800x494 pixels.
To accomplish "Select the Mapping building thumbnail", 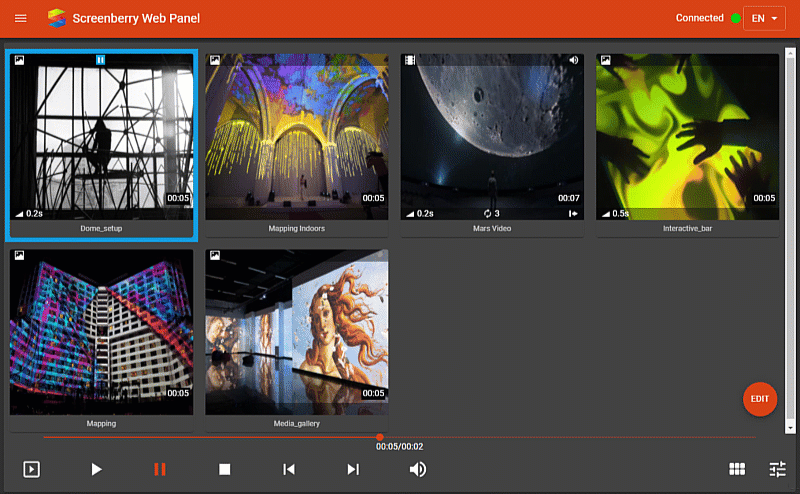I will click(x=102, y=332).
